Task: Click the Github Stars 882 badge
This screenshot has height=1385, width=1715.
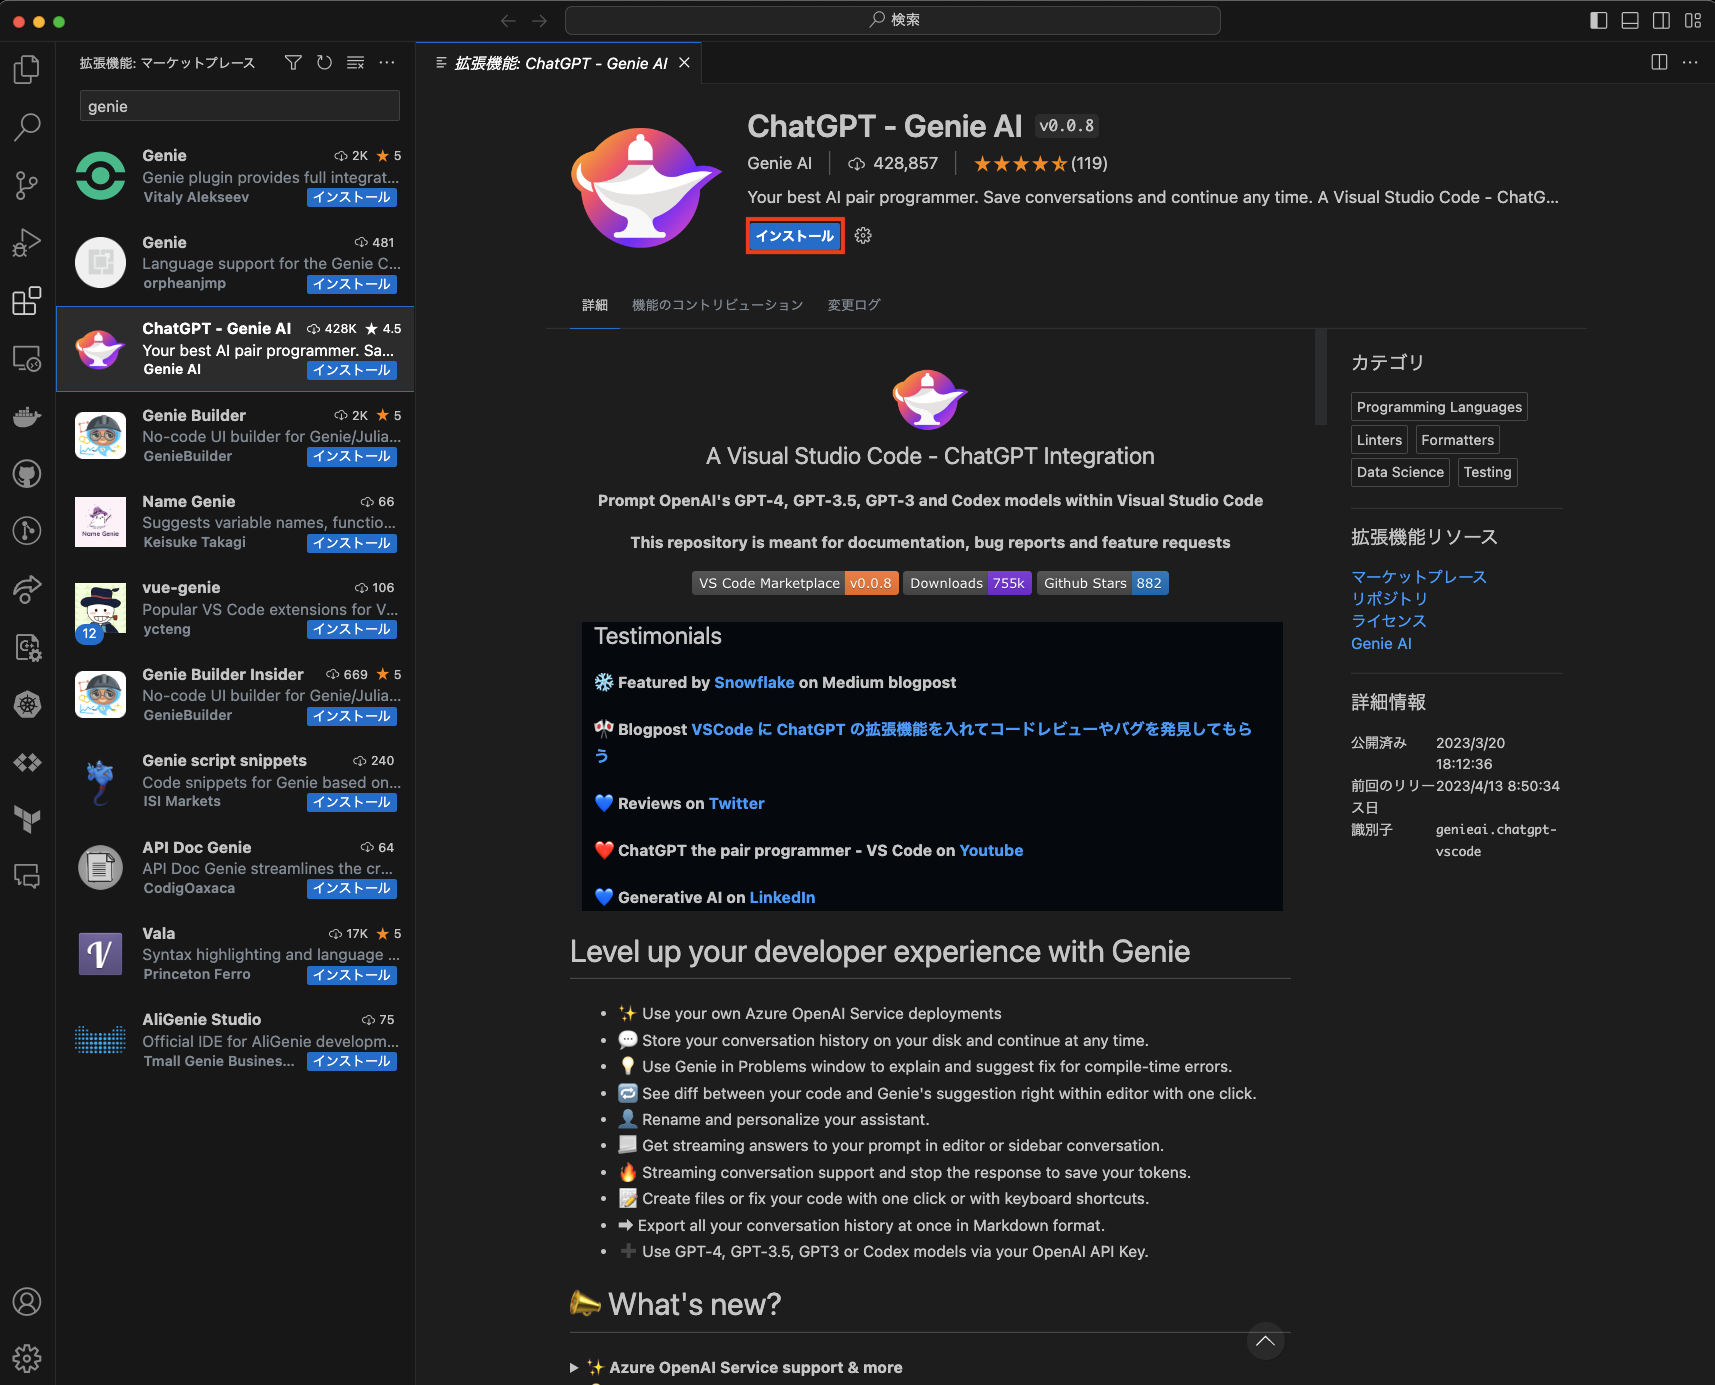Action: [1103, 583]
